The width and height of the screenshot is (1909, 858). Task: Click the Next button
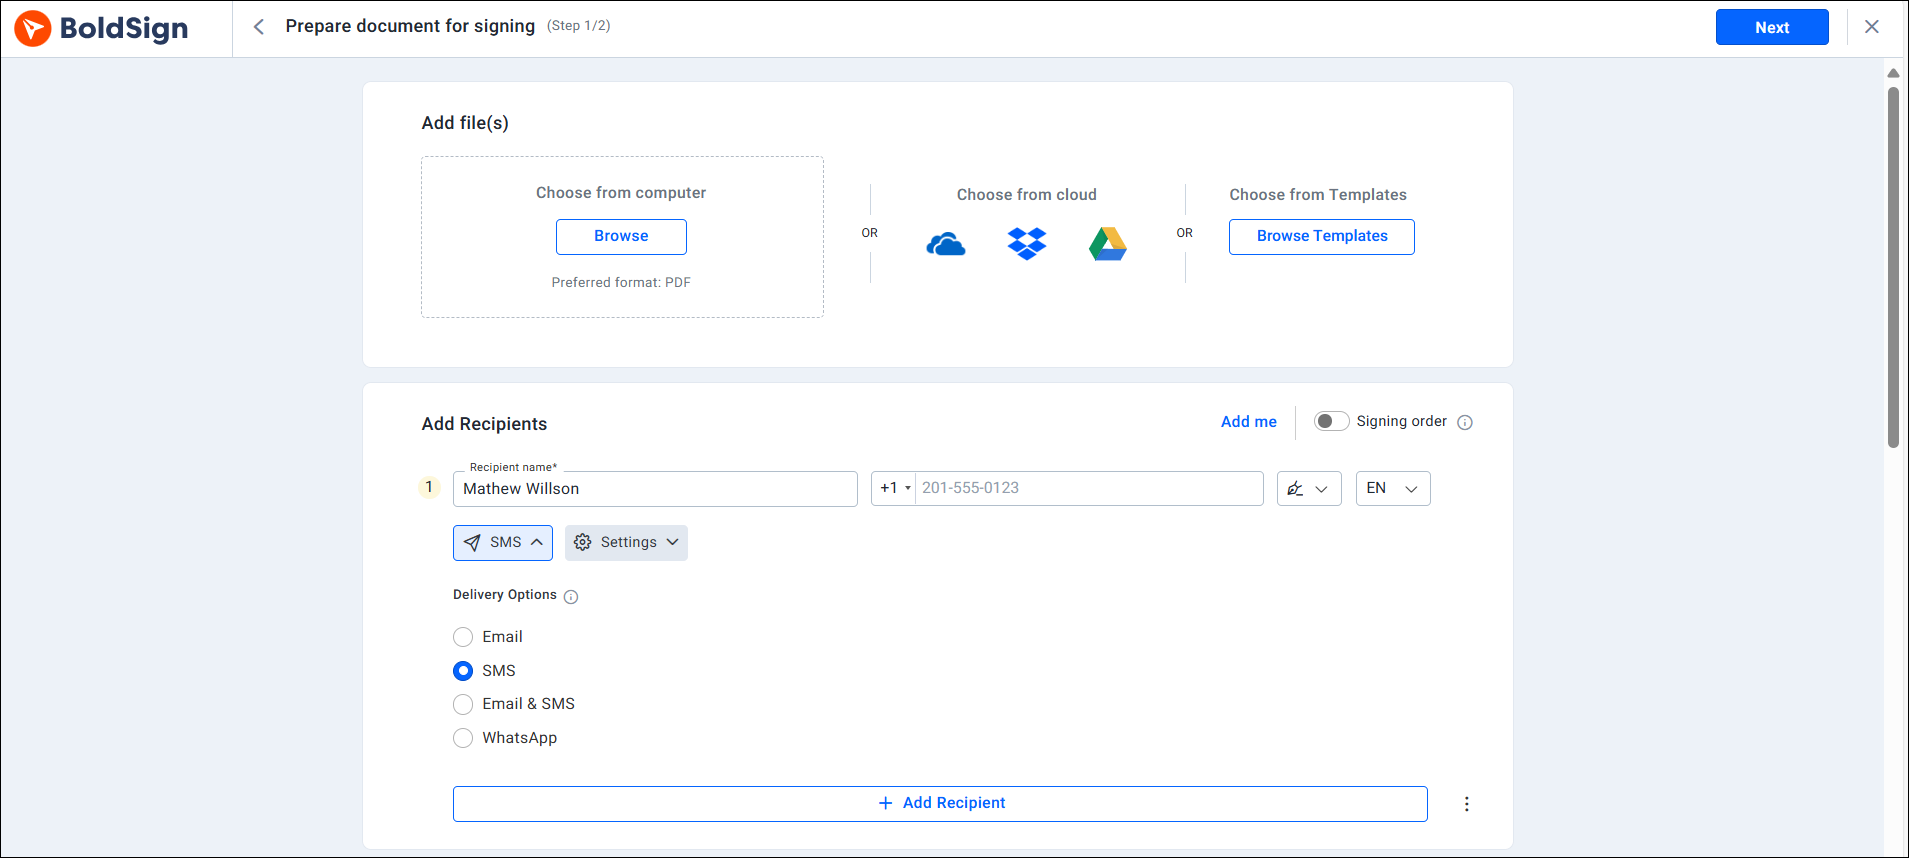point(1772,27)
